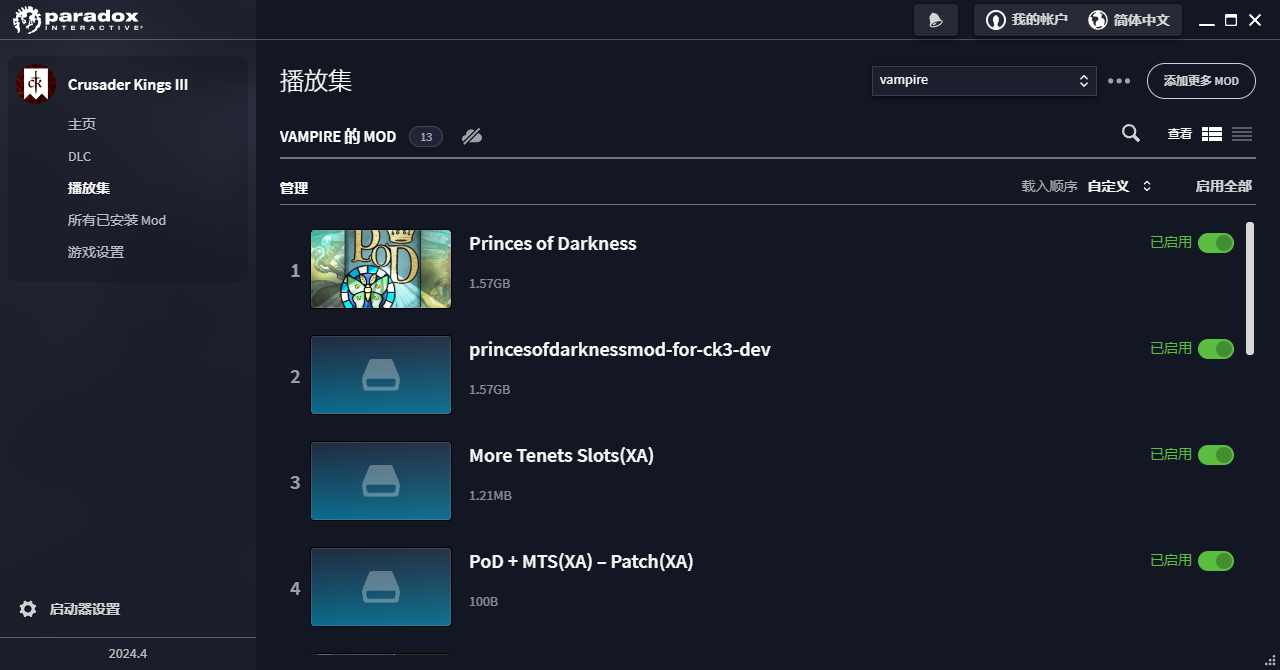Click the Princes of Darkness title
Image resolution: width=1280 pixels, height=670 pixels.
point(553,243)
